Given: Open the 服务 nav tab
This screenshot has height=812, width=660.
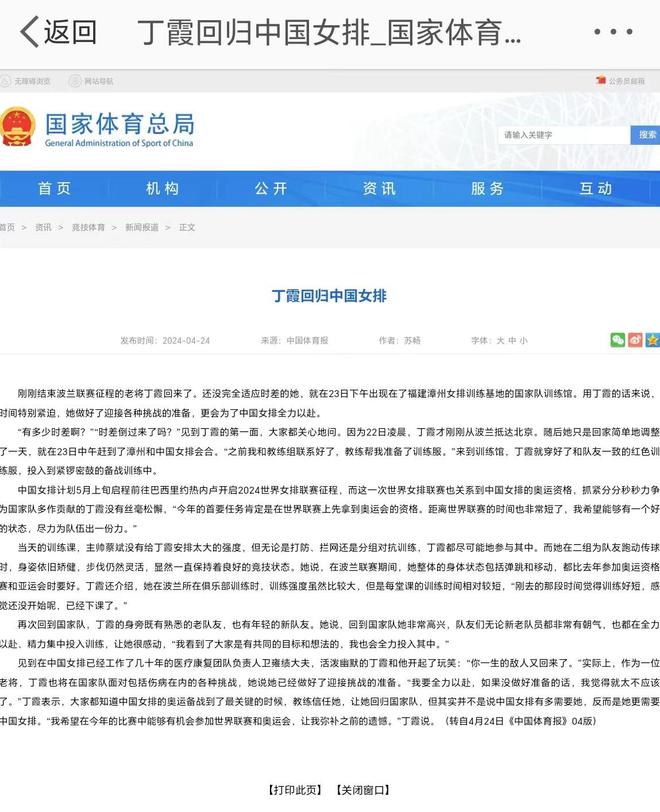Looking at the screenshot, I should coord(487,189).
